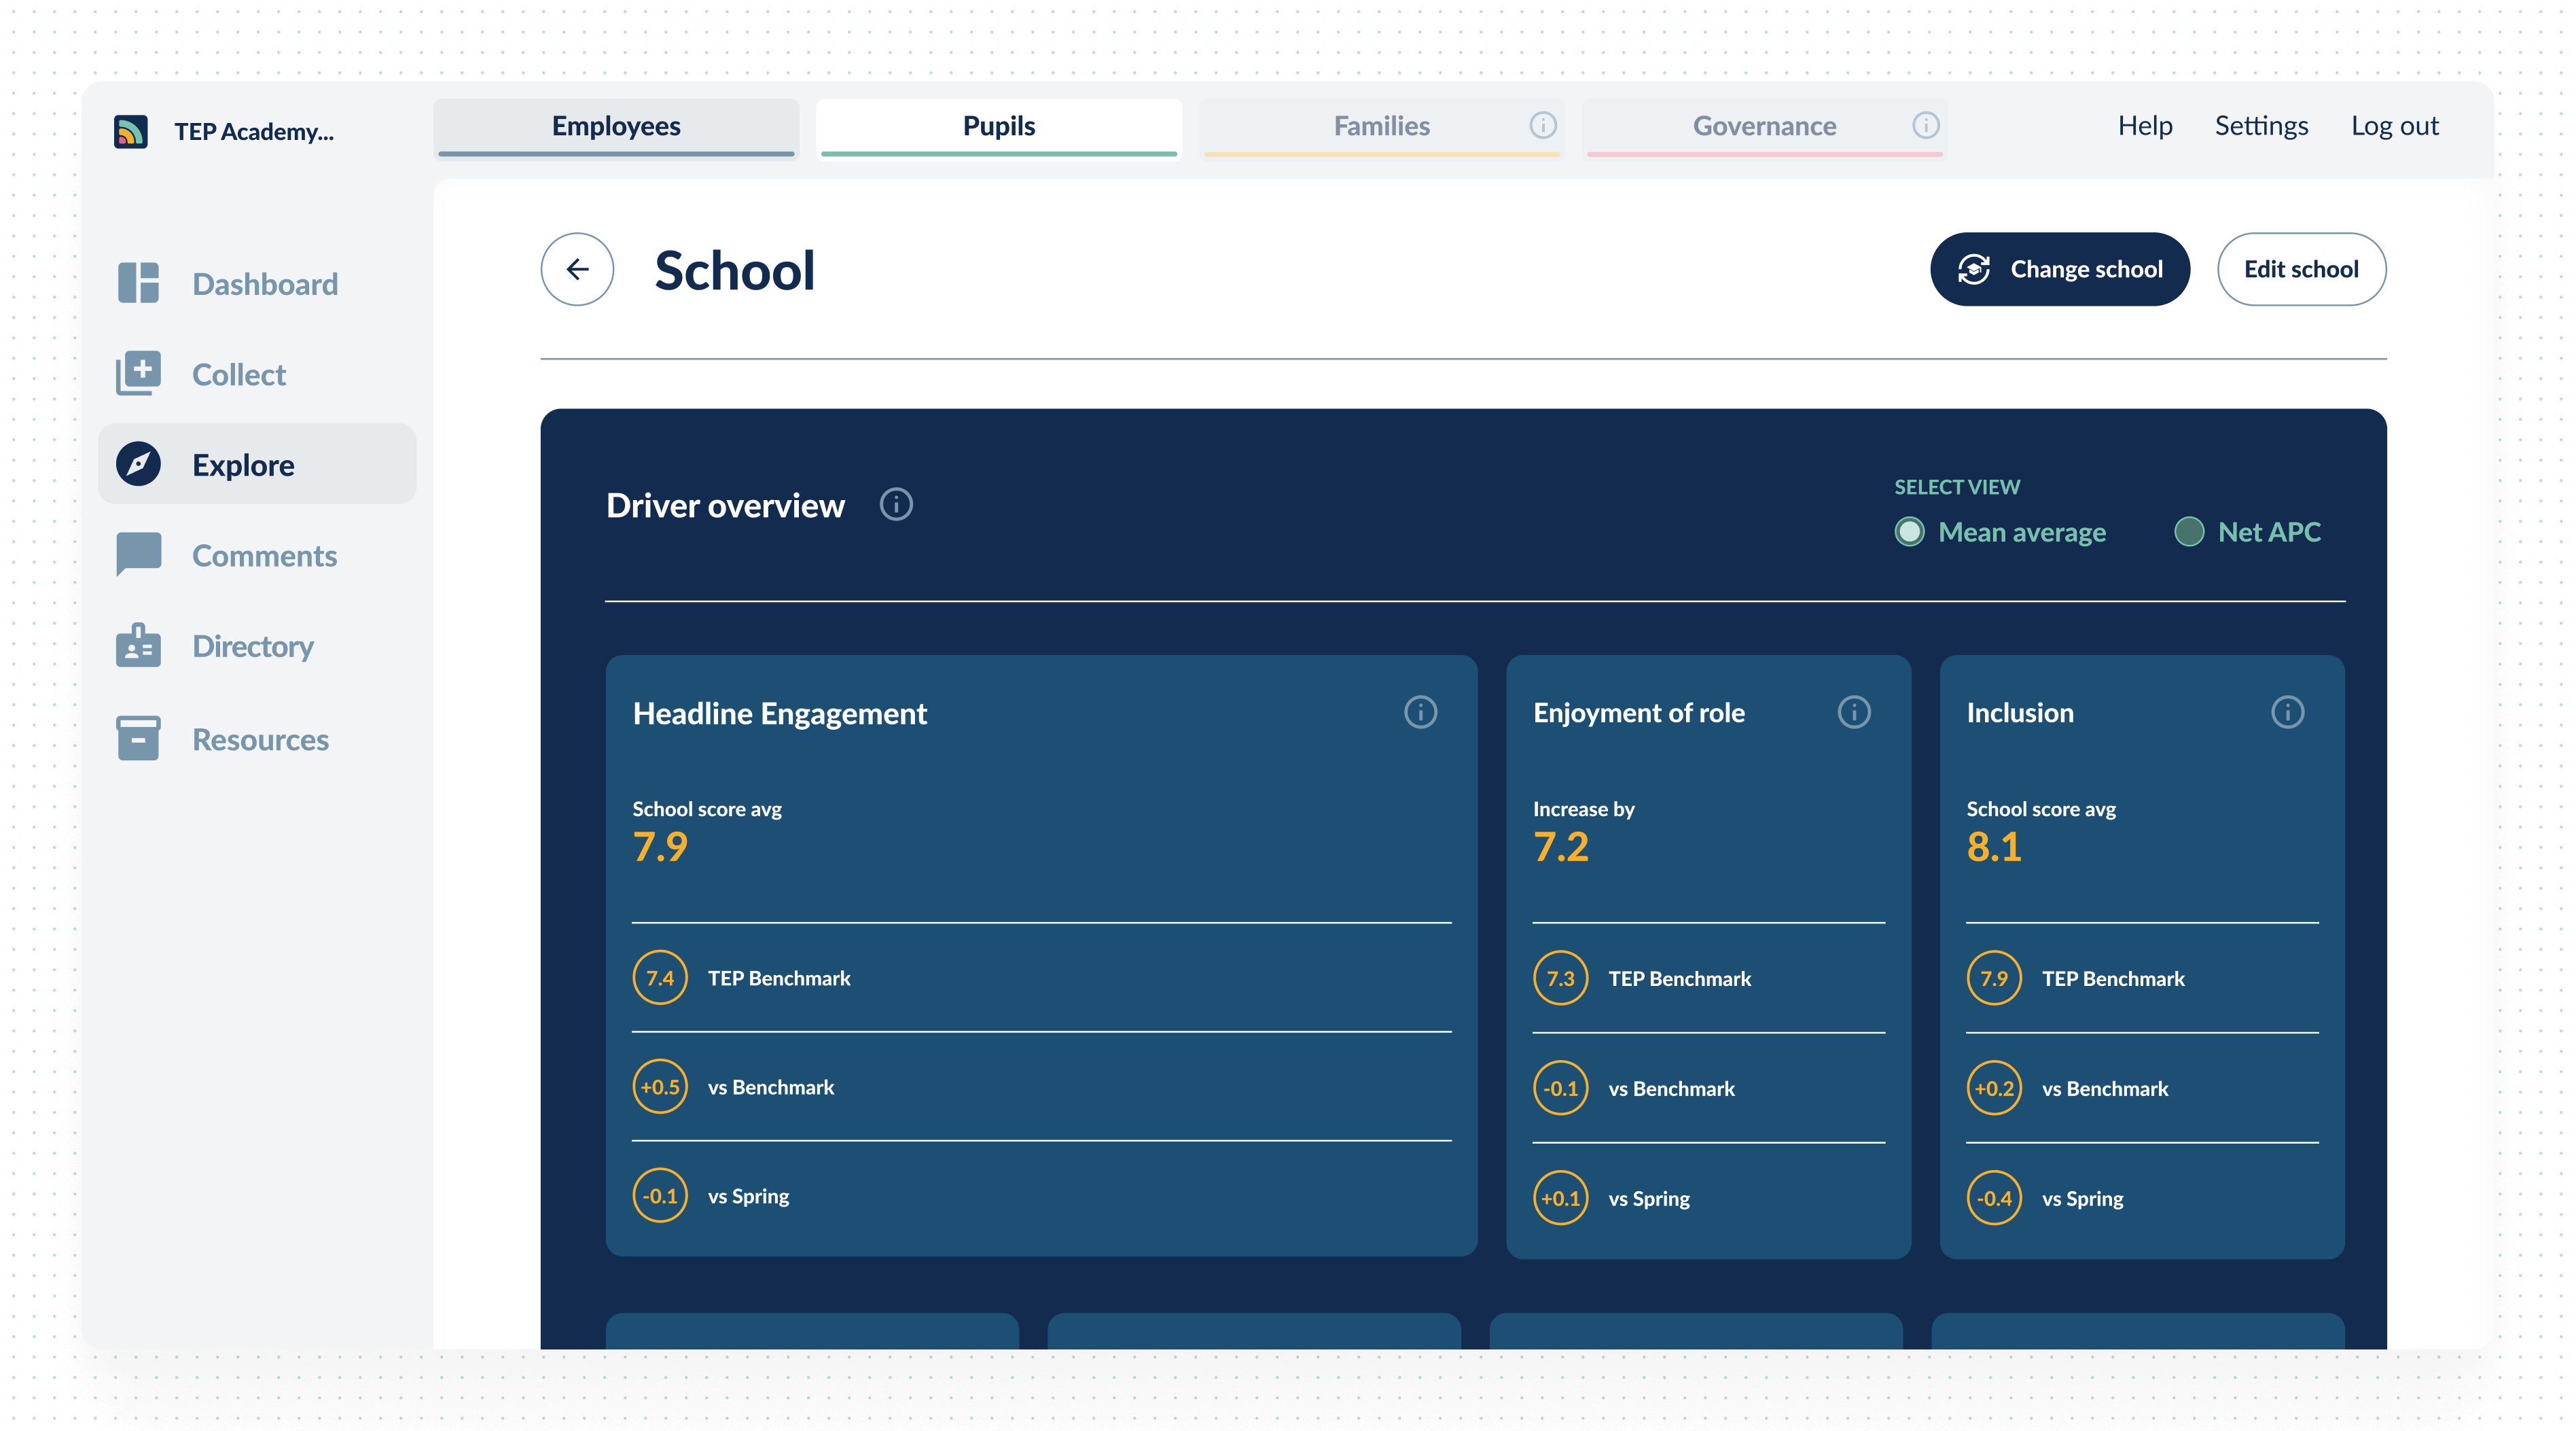Open the Settings link
This screenshot has width=2576, height=1431.
coord(2261,126)
